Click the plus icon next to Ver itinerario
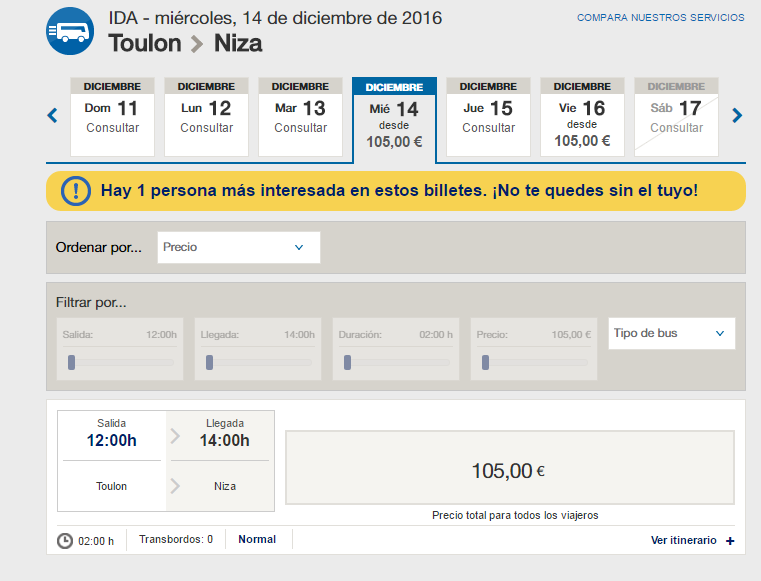Image resolution: width=761 pixels, height=581 pixels. 730,540
